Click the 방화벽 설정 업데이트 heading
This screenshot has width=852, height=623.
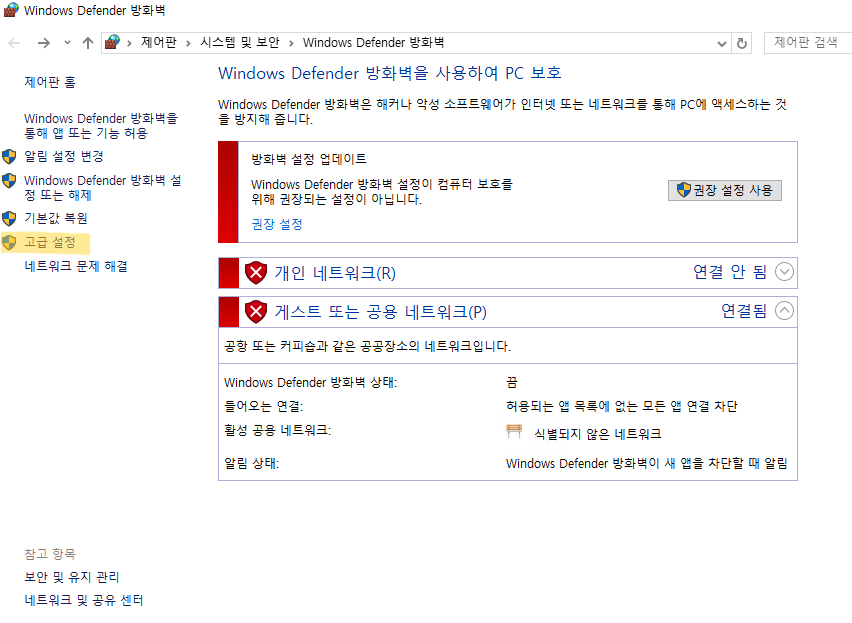click(x=309, y=159)
